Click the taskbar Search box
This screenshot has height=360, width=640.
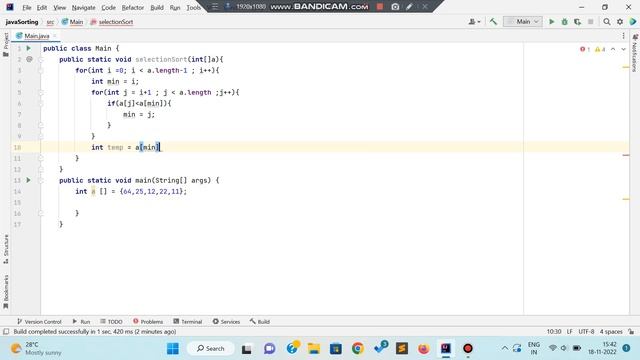tap(211, 349)
